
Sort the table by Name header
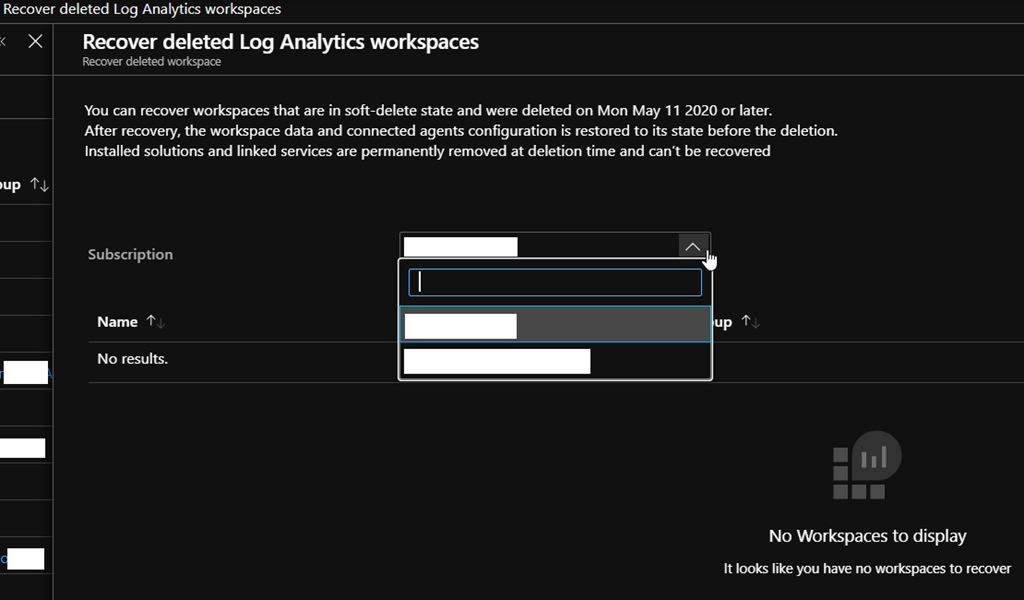pyautogui.click(x=117, y=322)
